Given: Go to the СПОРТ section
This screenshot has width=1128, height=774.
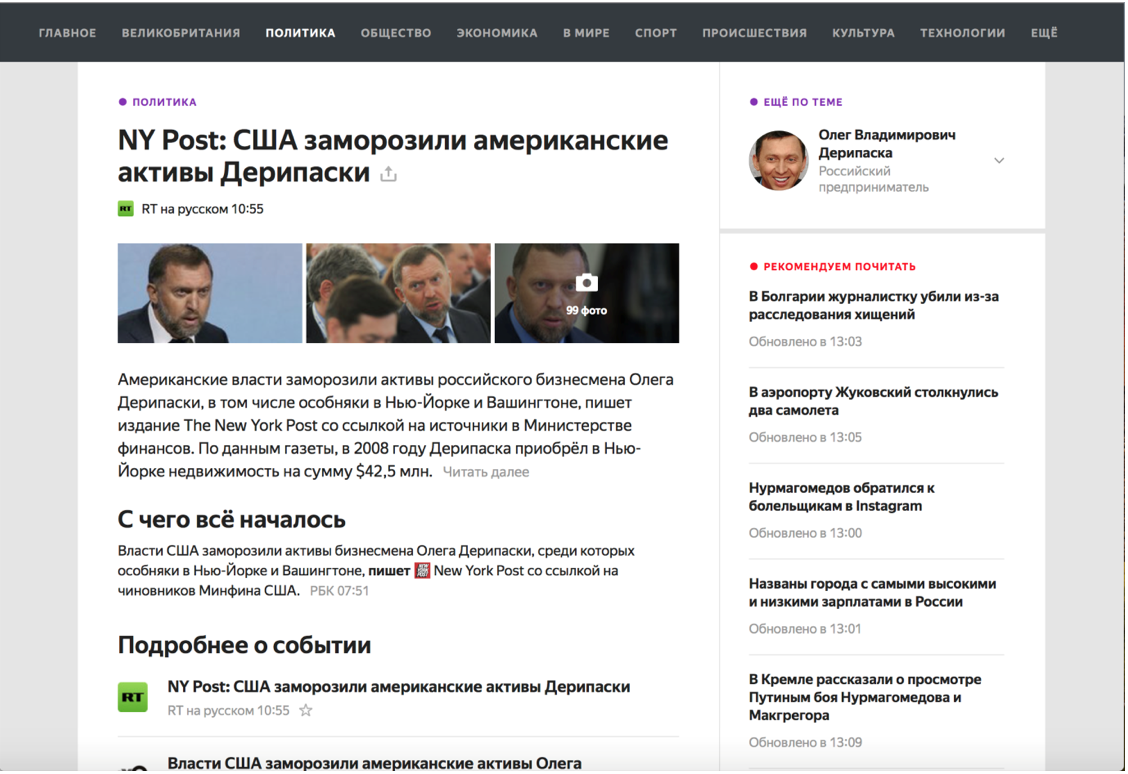Looking at the screenshot, I should point(655,33).
